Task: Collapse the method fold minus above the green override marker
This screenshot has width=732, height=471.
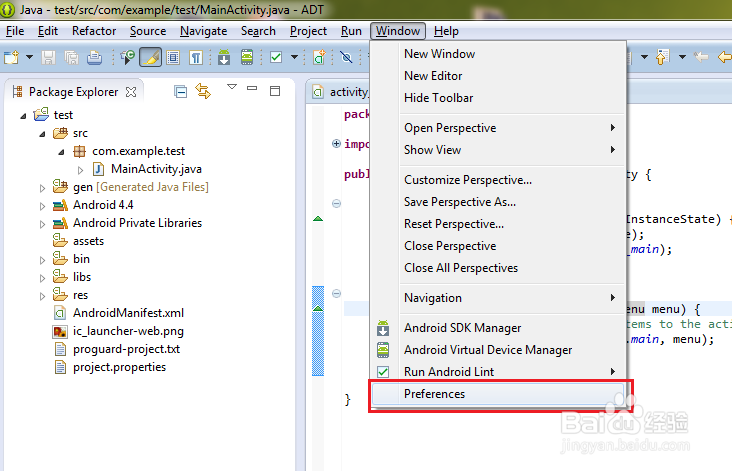Action: pyautogui.click(x=336, y=204)
